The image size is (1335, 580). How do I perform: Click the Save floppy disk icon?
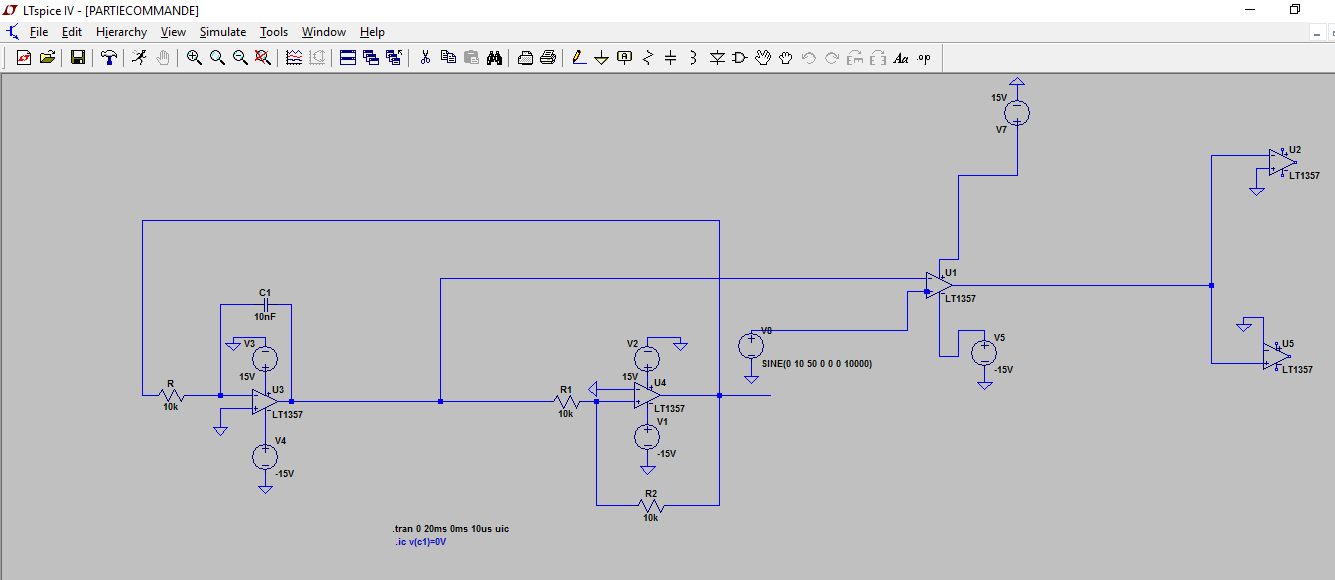click(x=78, y=58)
